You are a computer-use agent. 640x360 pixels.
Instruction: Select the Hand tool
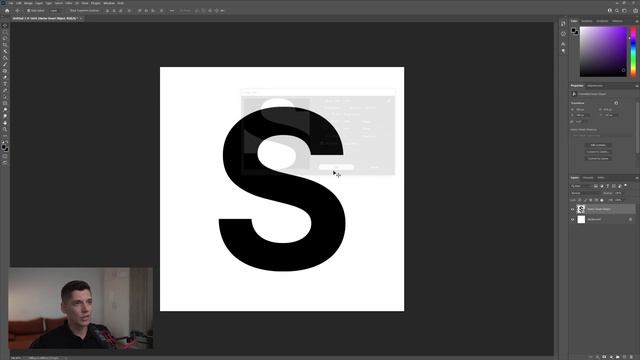click(5, 122)
